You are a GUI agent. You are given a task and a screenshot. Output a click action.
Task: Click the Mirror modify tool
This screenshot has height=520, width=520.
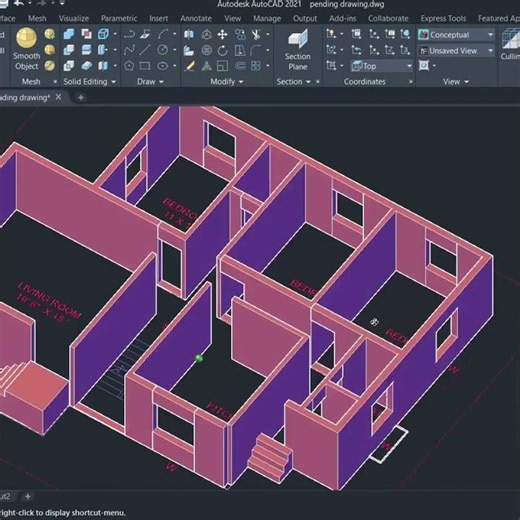[x=189, y=34]
